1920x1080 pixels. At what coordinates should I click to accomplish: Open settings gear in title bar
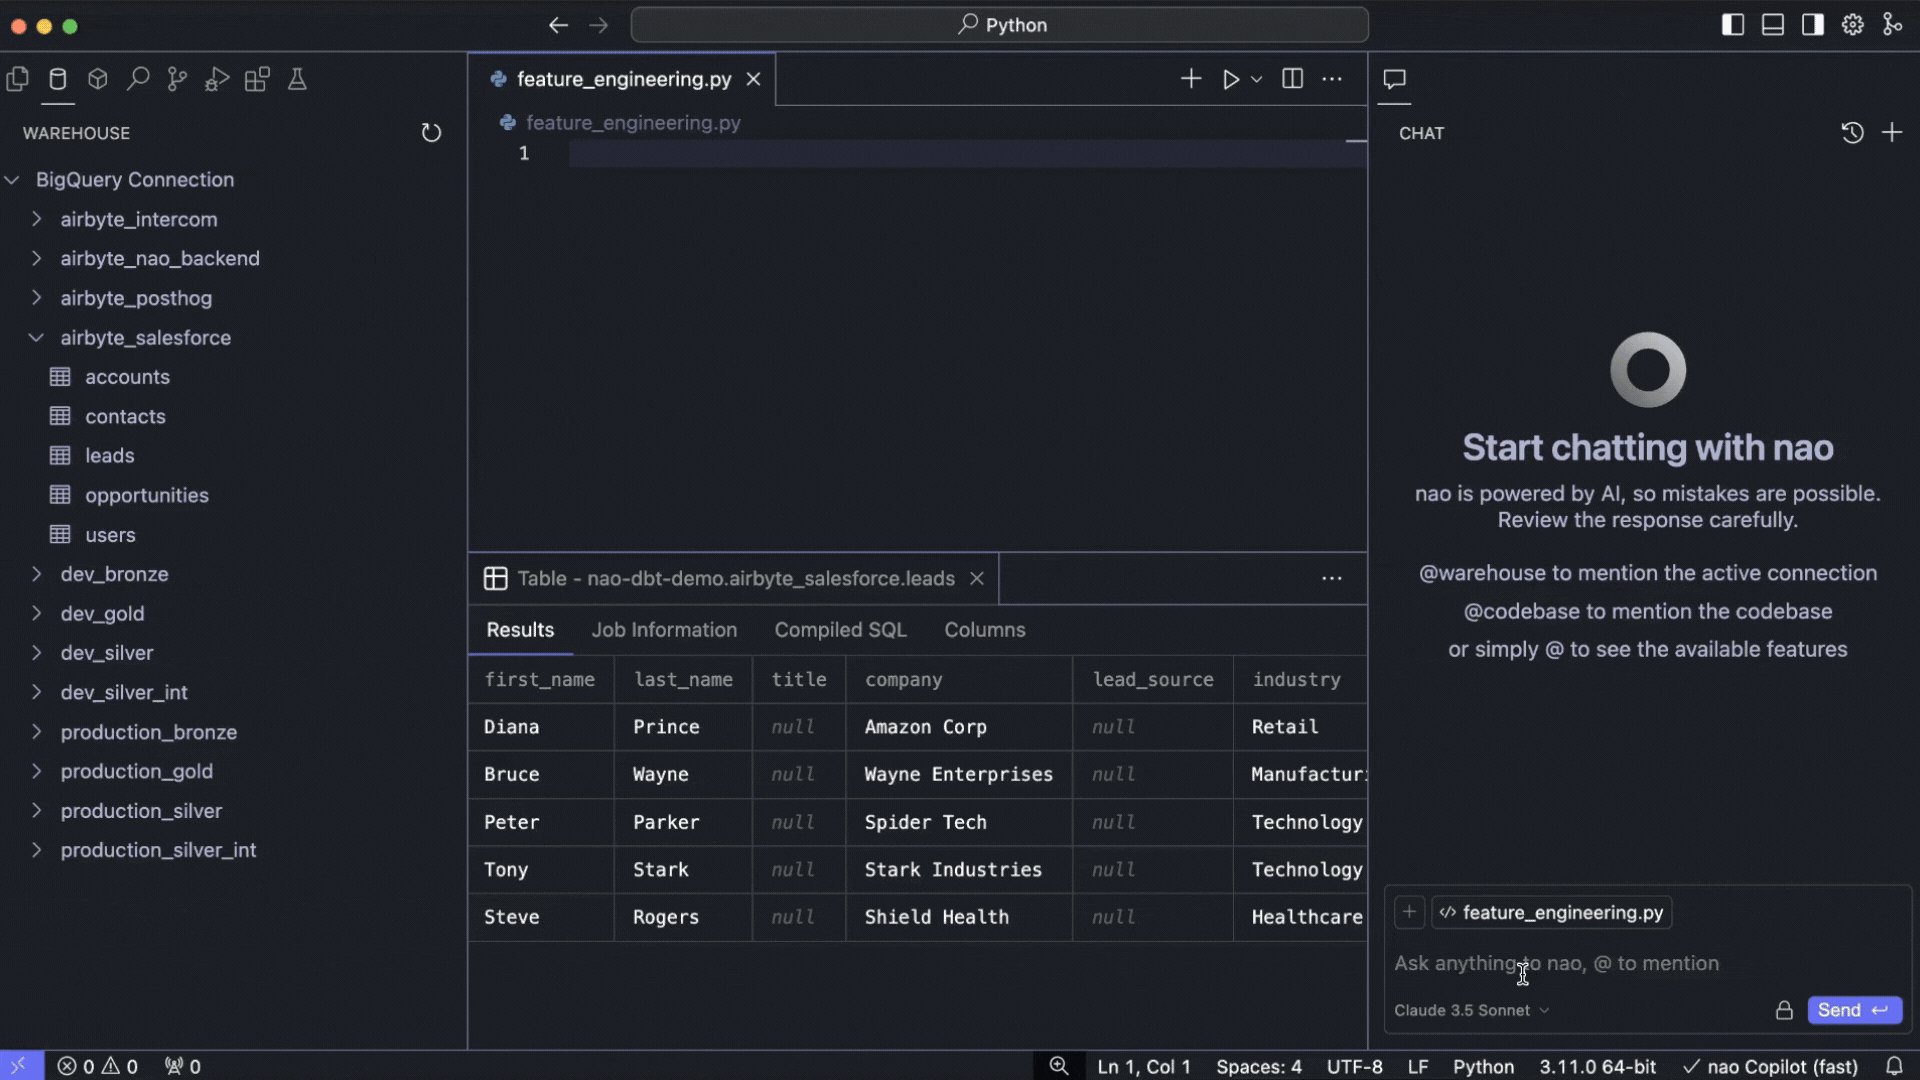pyautogui.click(x=1853, y=25)
